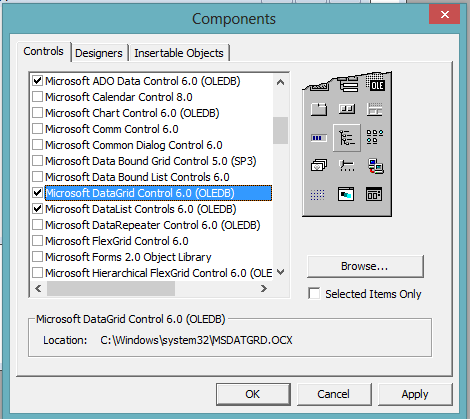Select the 'Microsoft Calendar Control 8.0' list entry
The image size is (470, 419).
click(119, 97)
